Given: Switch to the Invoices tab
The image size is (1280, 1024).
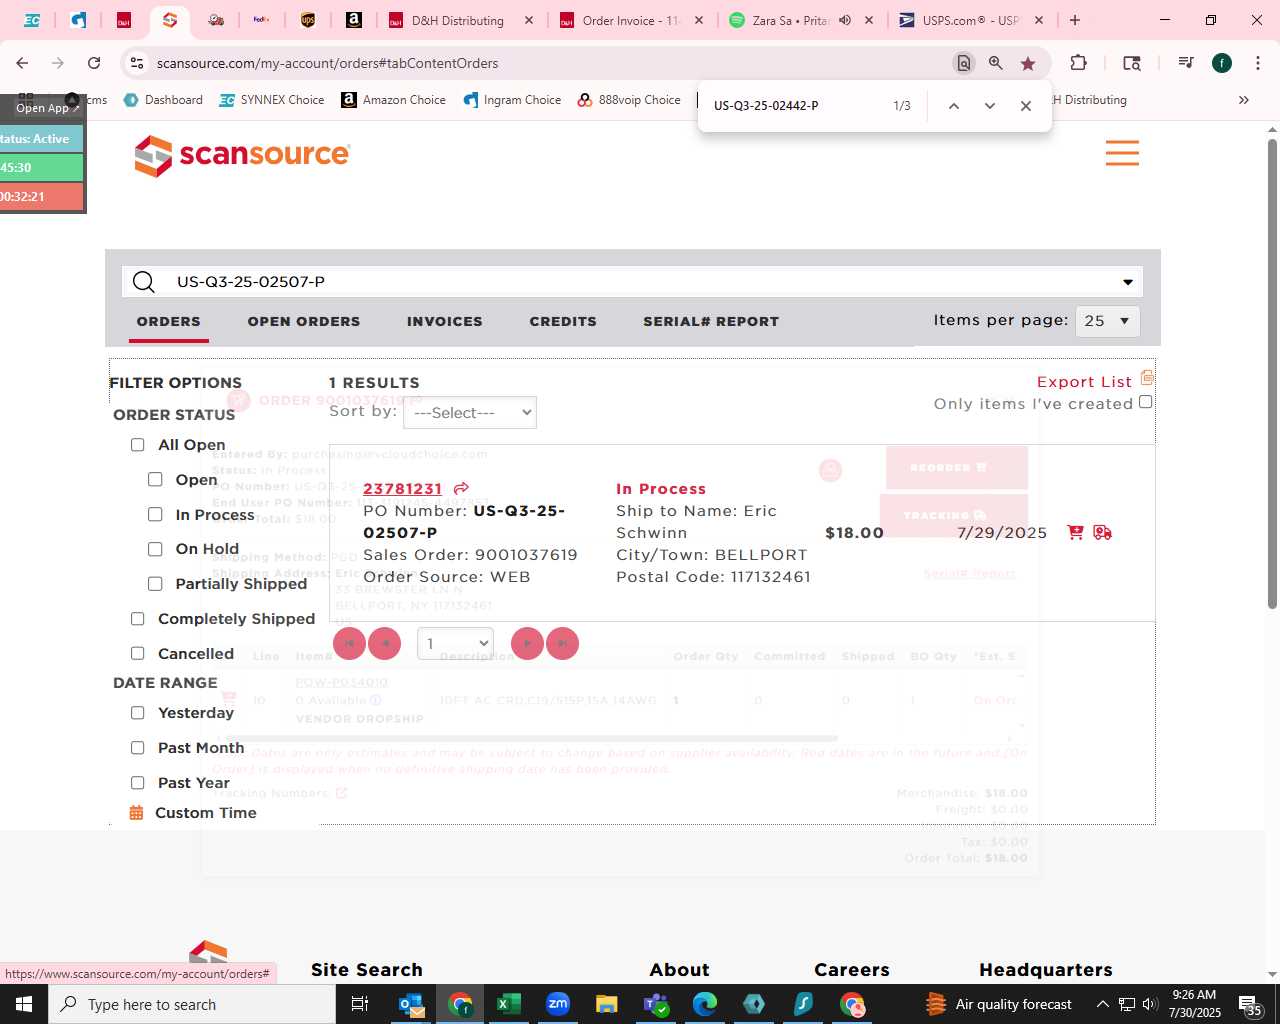Looking at the screenshot, I should click(x=445, y=321).
